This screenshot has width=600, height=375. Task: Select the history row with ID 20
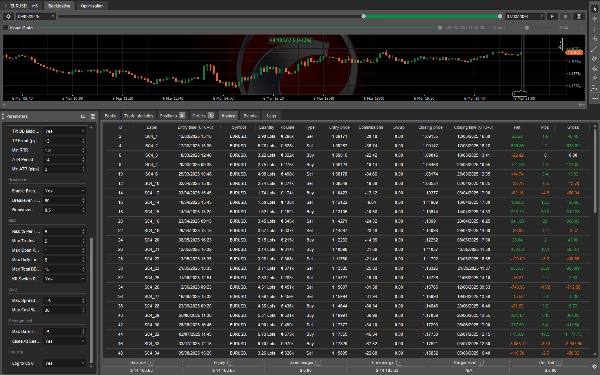pyautogui.click(x=348, y=221)
